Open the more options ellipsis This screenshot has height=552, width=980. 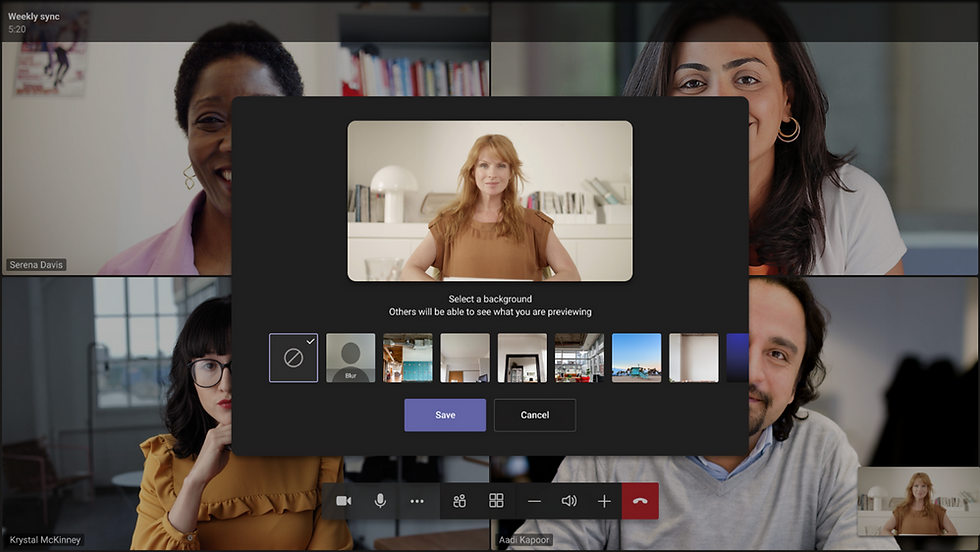(417, 501)
